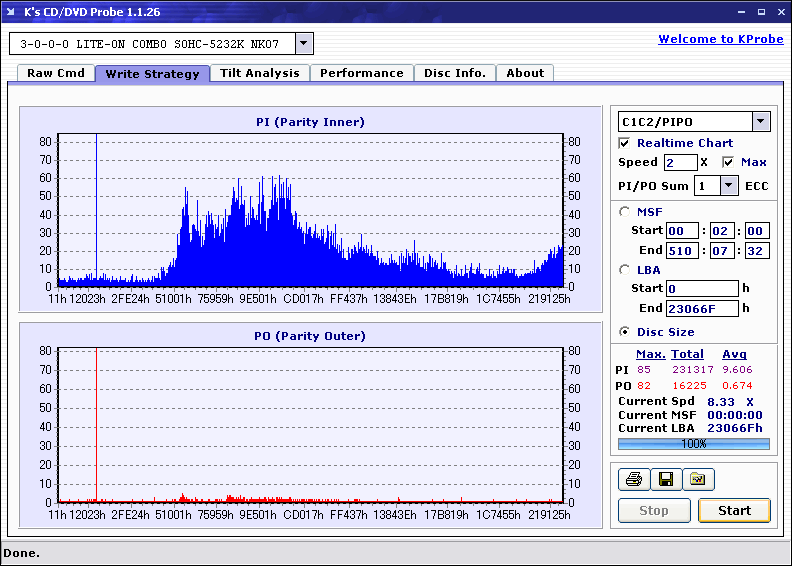Minimize the KProbe window
The image size is (792, 566).
coord(741,12)
